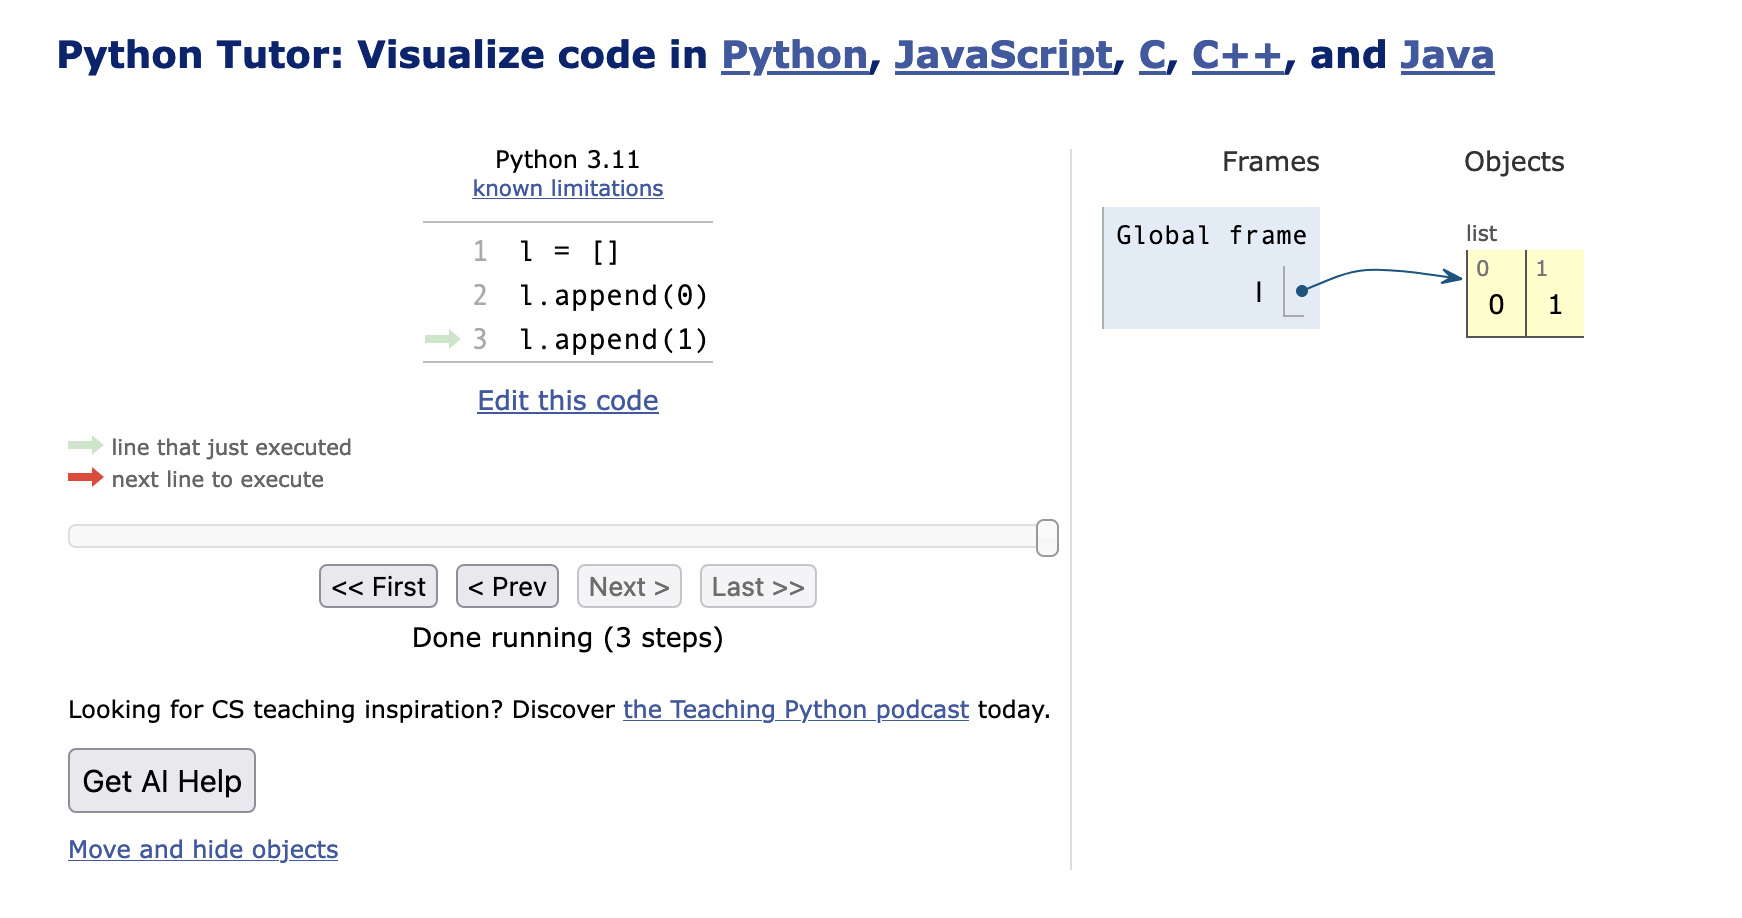Click the Frames column heading
Screen dimensions: 1742x918
(x=1271, y=162)
